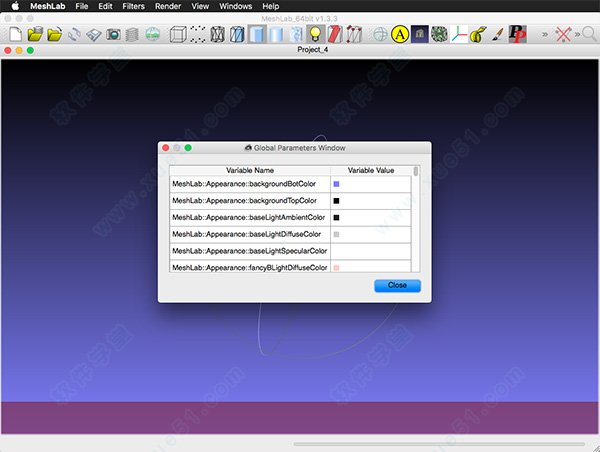Click the fancyBLightDiffuseColor pink swatch
The image size is (600, 452).
336,268
